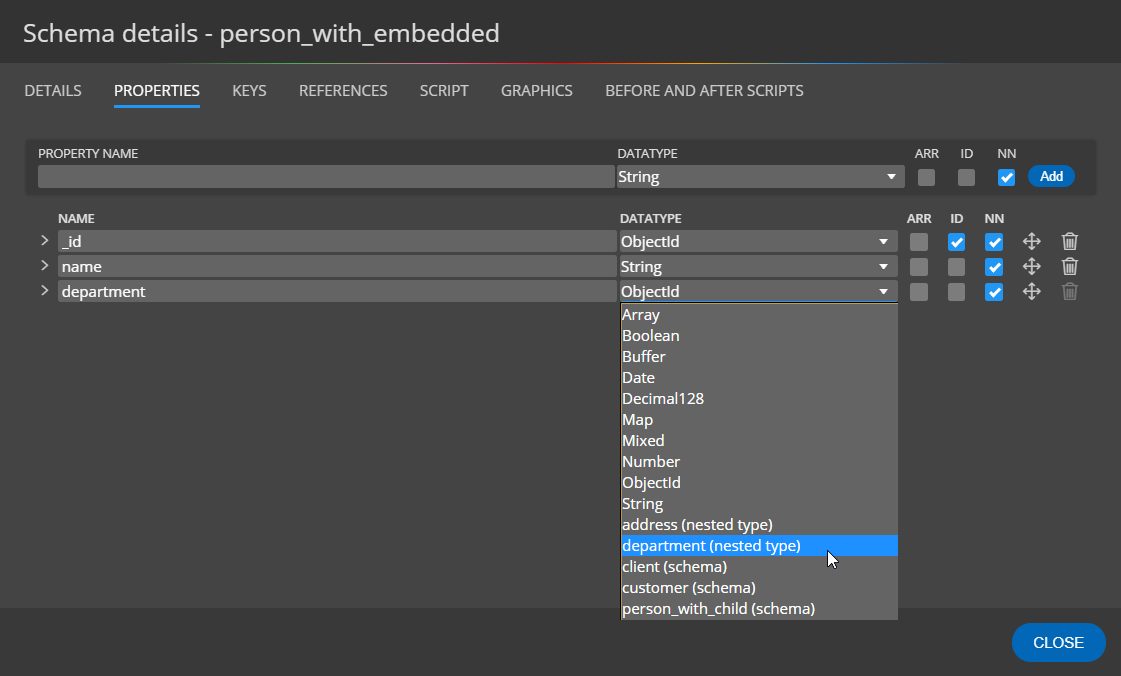The width and height of the screenshot is (1121, 676).
Task: Enable ARR for the department property
Action: 919,292
